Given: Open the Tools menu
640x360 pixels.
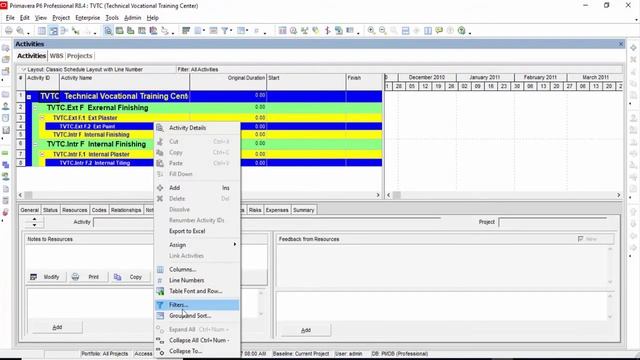Looking at the screenshot, I should (x=112, y=18).
